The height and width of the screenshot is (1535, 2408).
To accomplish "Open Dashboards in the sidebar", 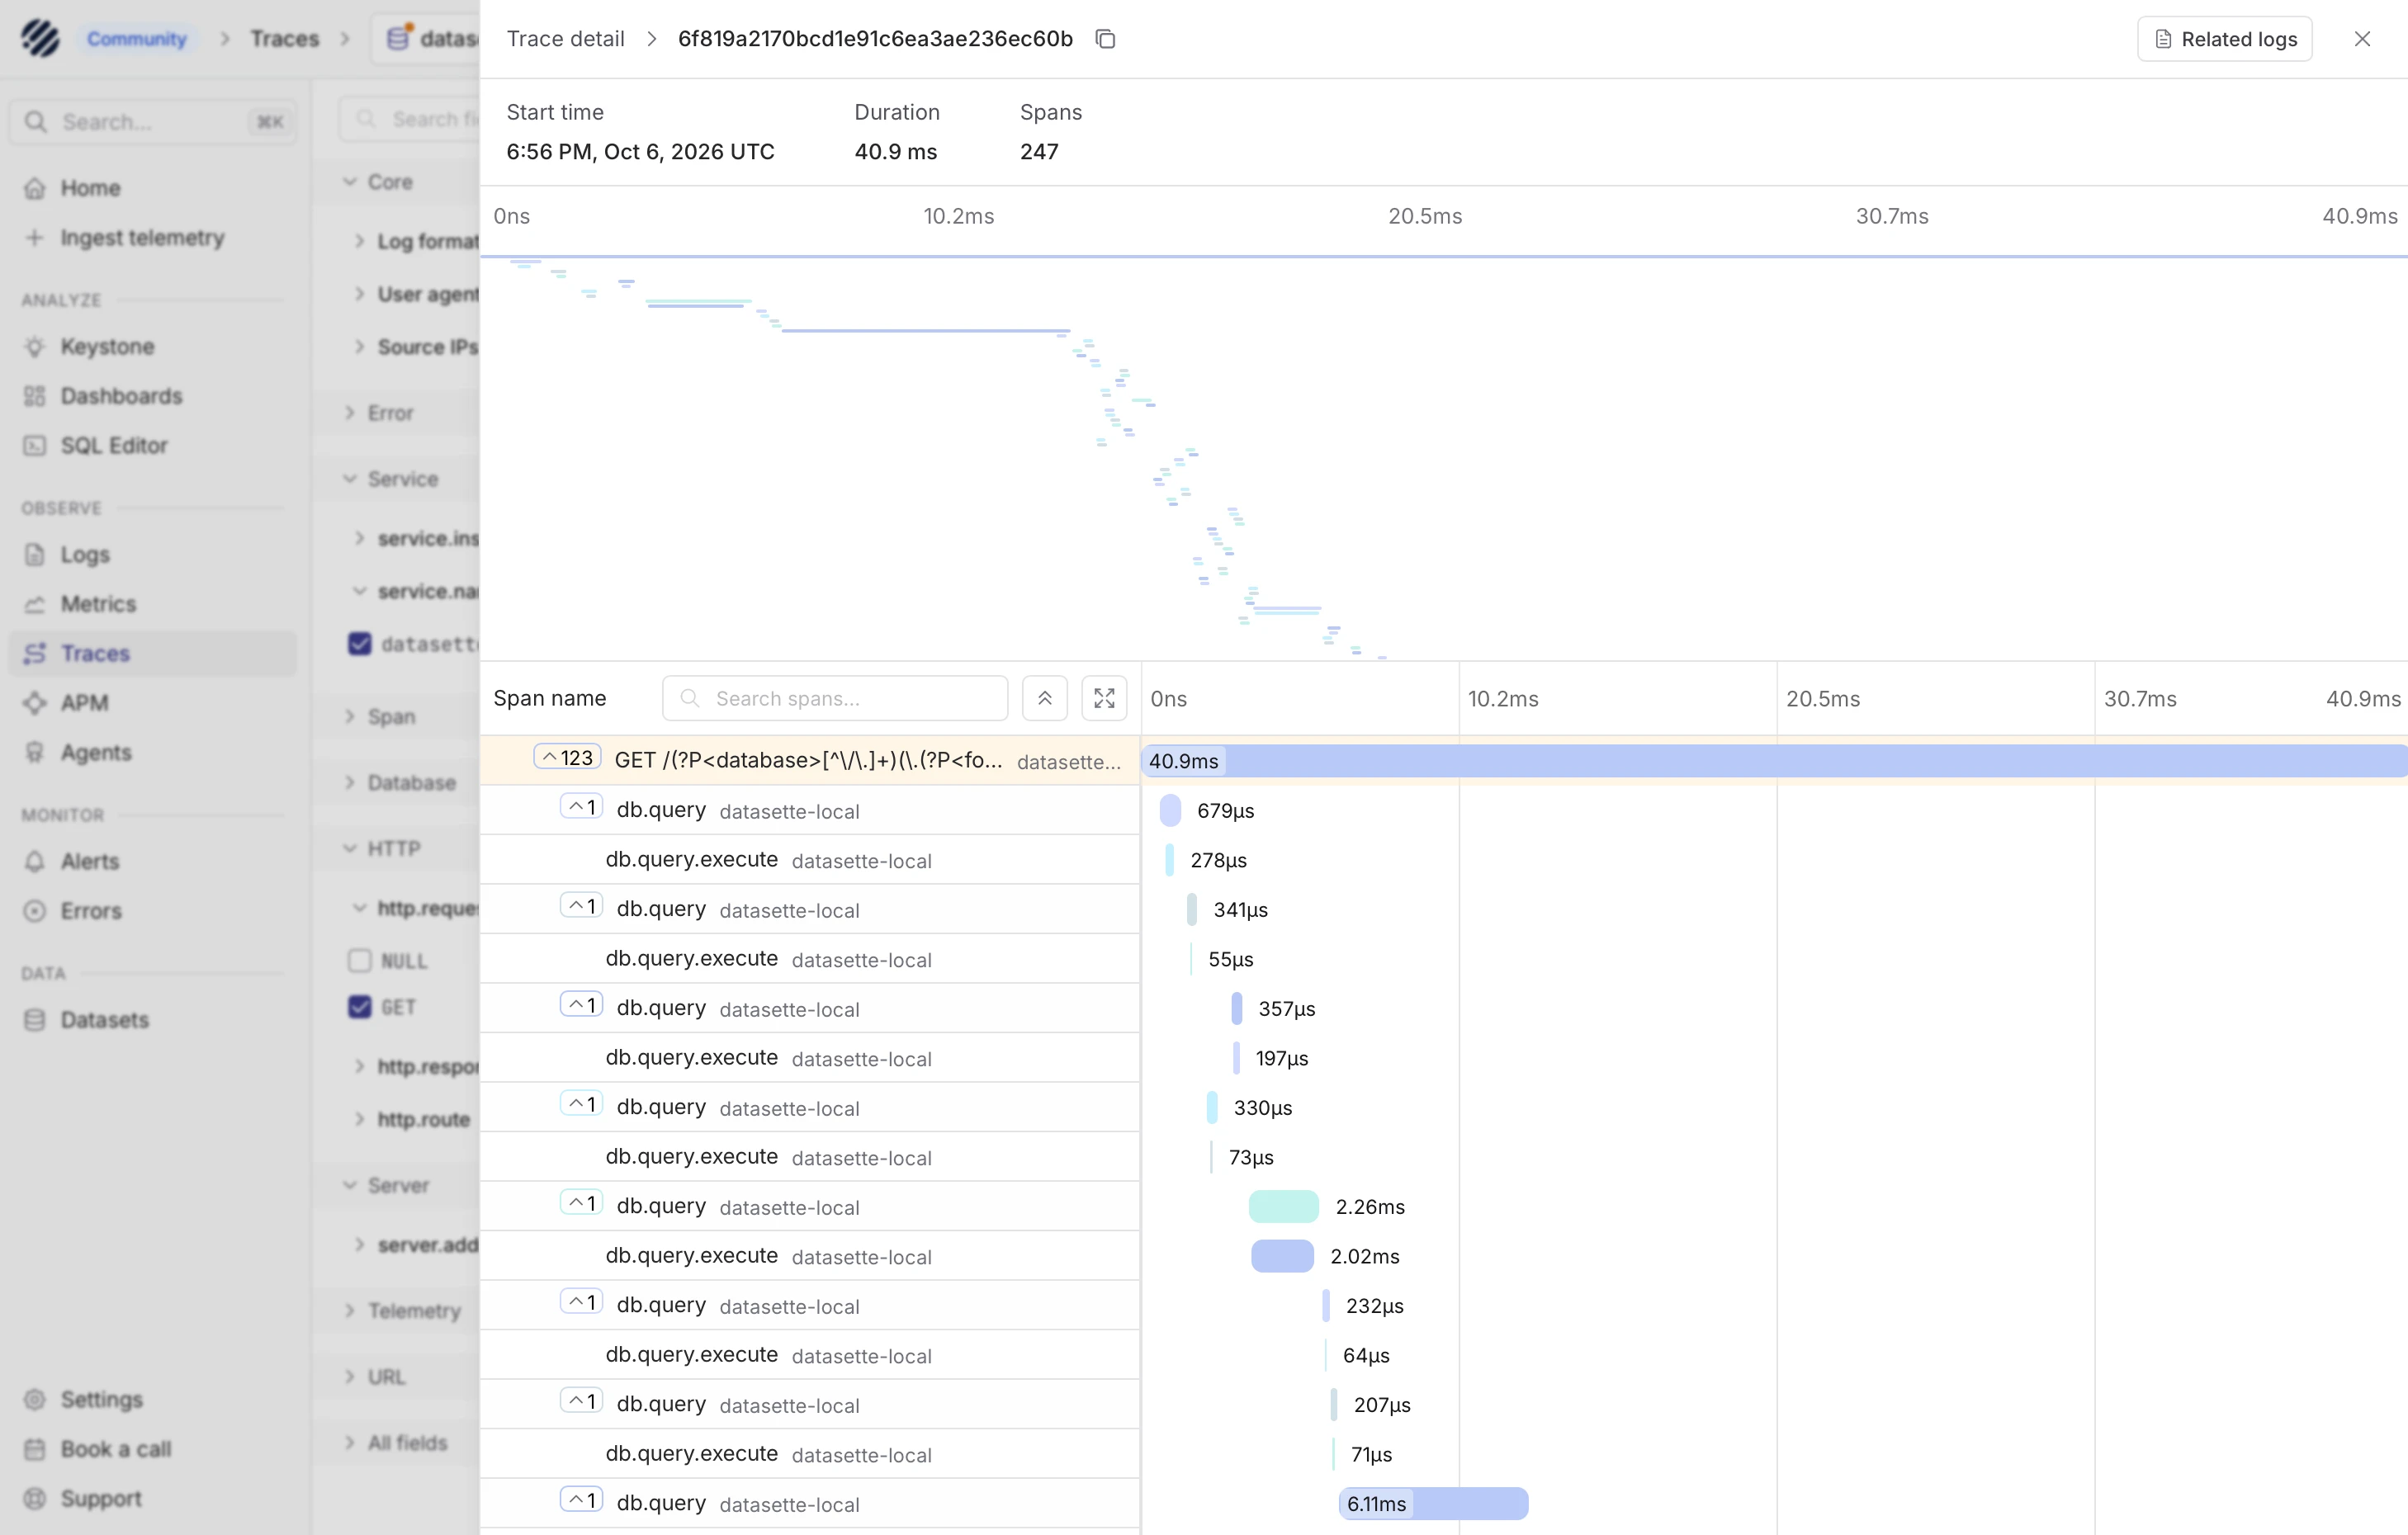I will coord(121,396).
